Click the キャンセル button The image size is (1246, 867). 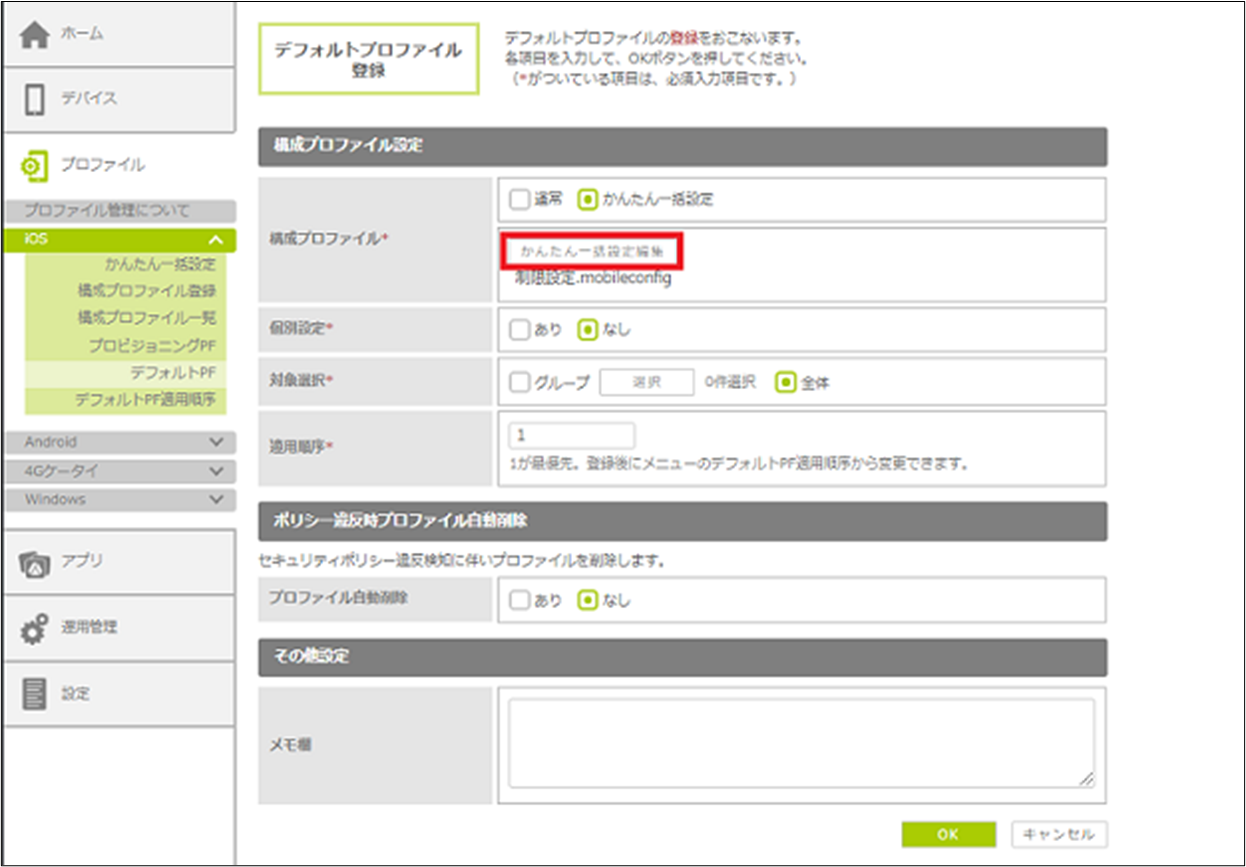(x=1059, y=834)
